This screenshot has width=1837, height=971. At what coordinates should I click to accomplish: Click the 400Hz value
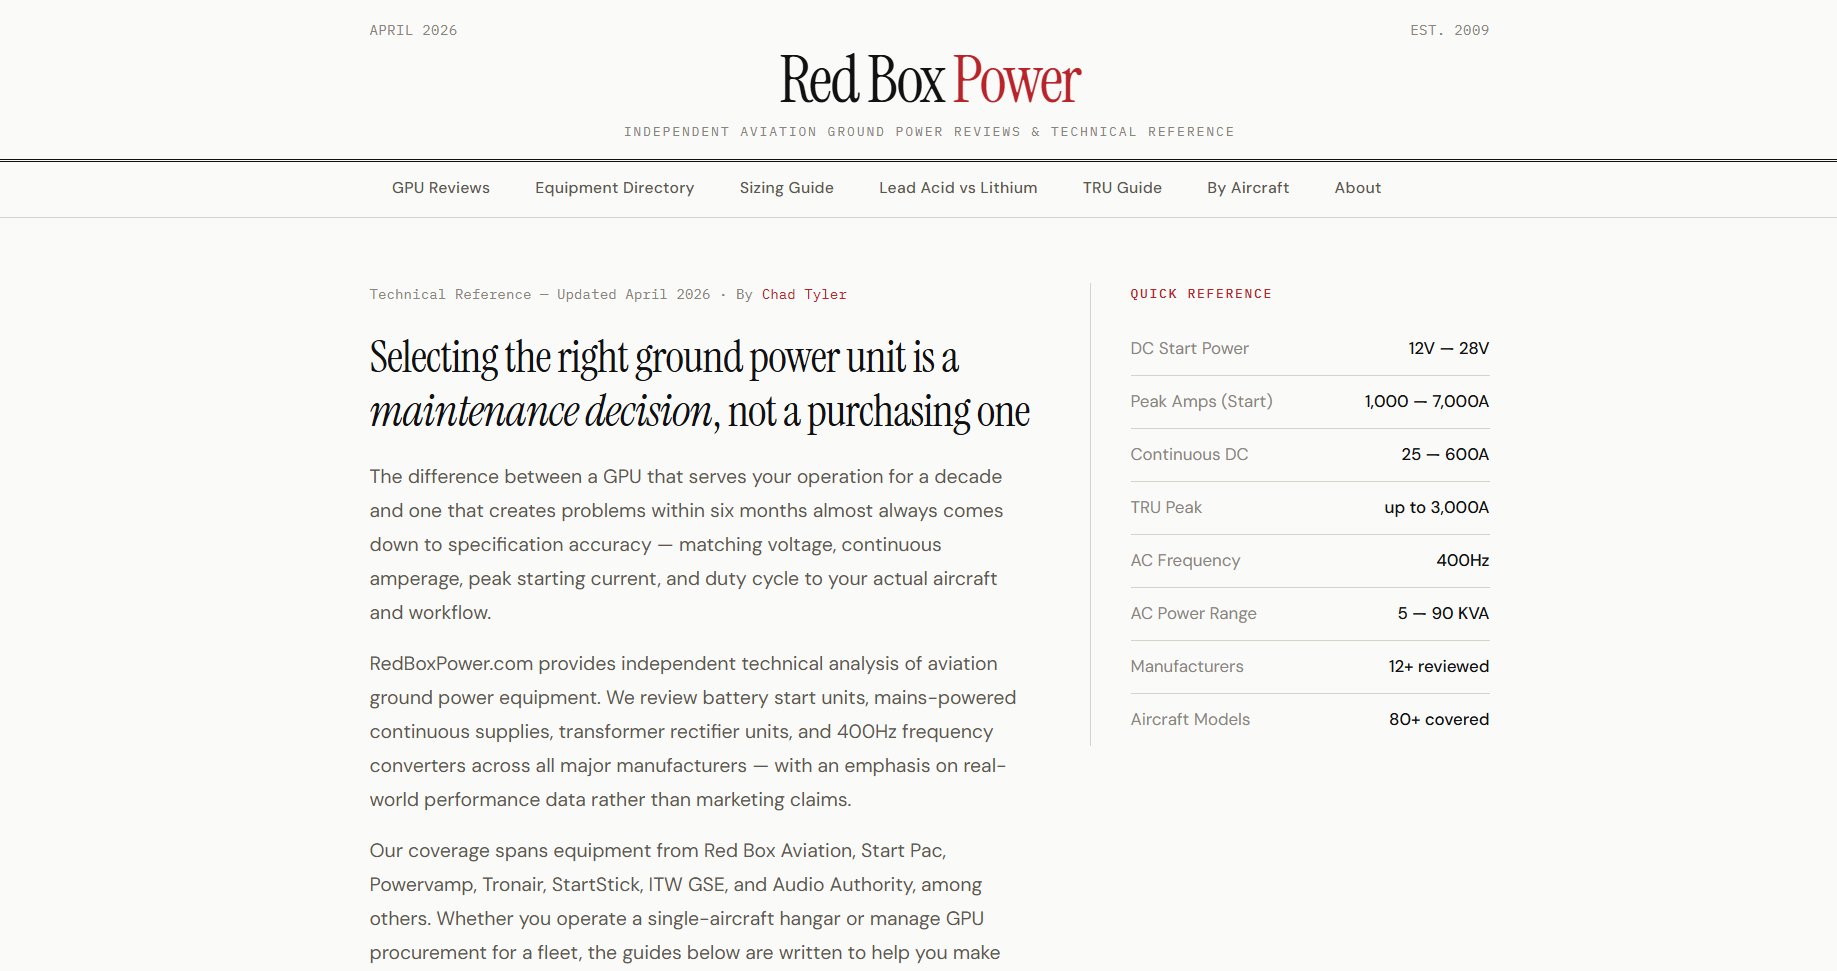pyautogui.click(x=1462, y=560)
